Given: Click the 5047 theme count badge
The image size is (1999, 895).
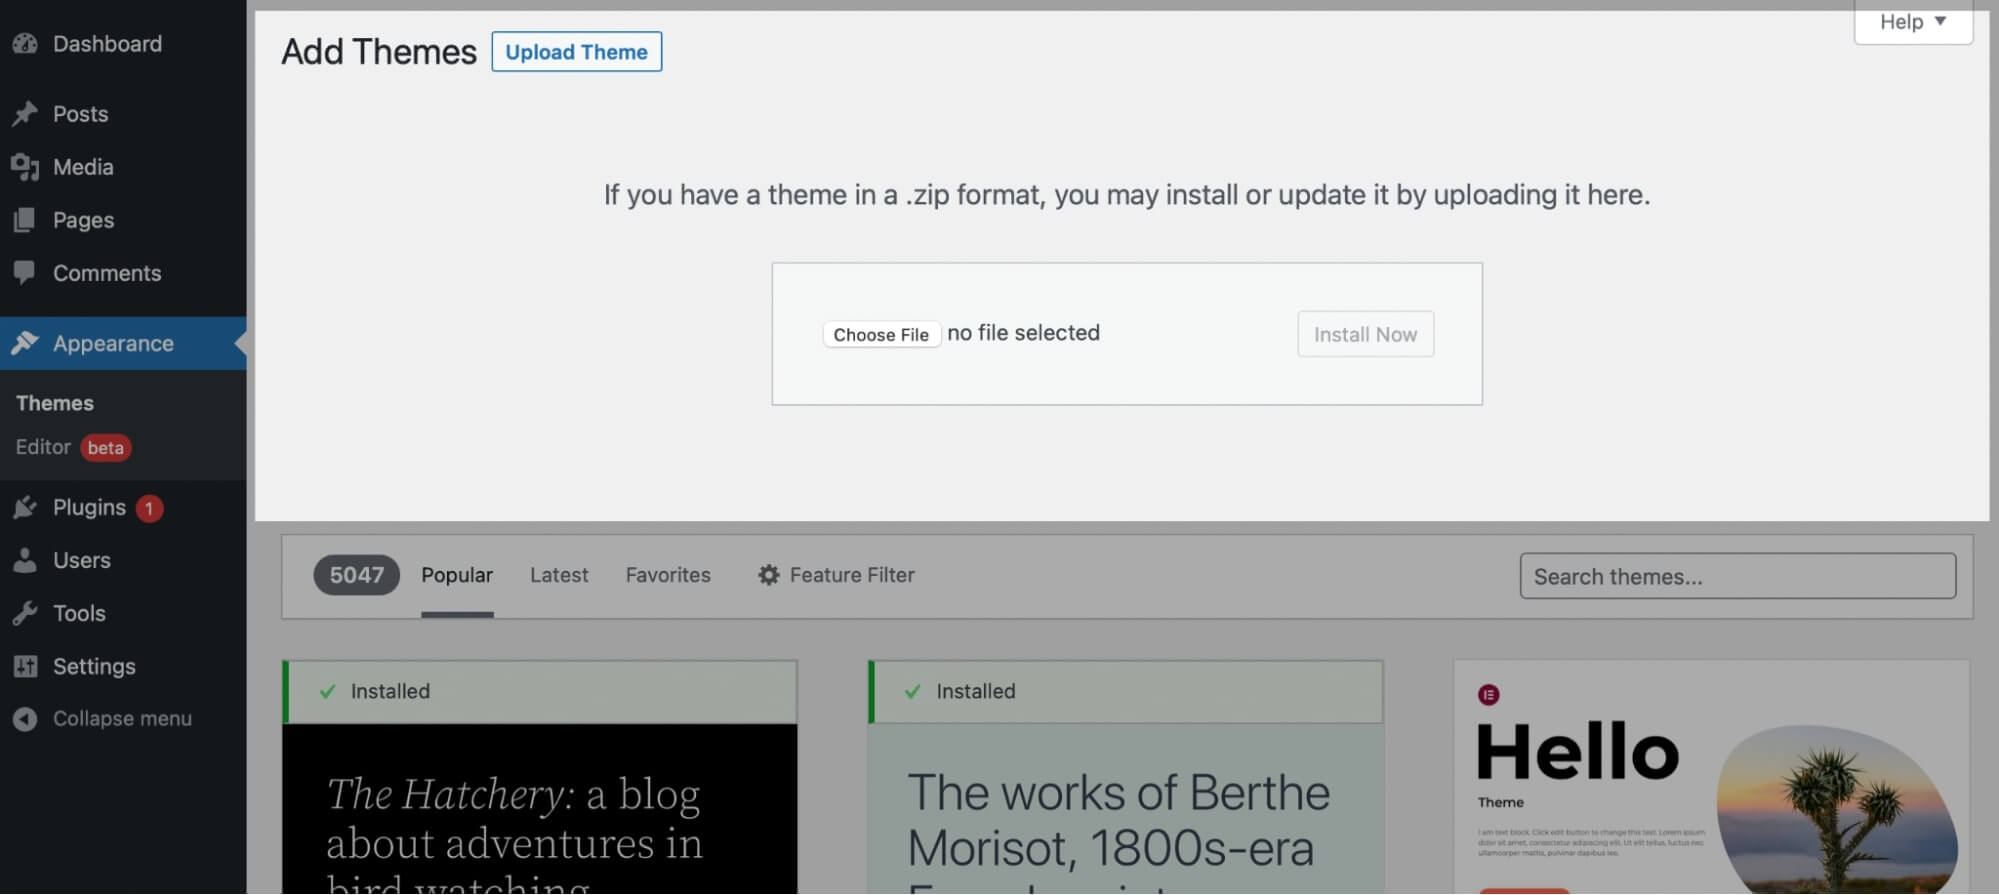Looking at the screenshot, I should pyautogui.click(x=357, y=575).
